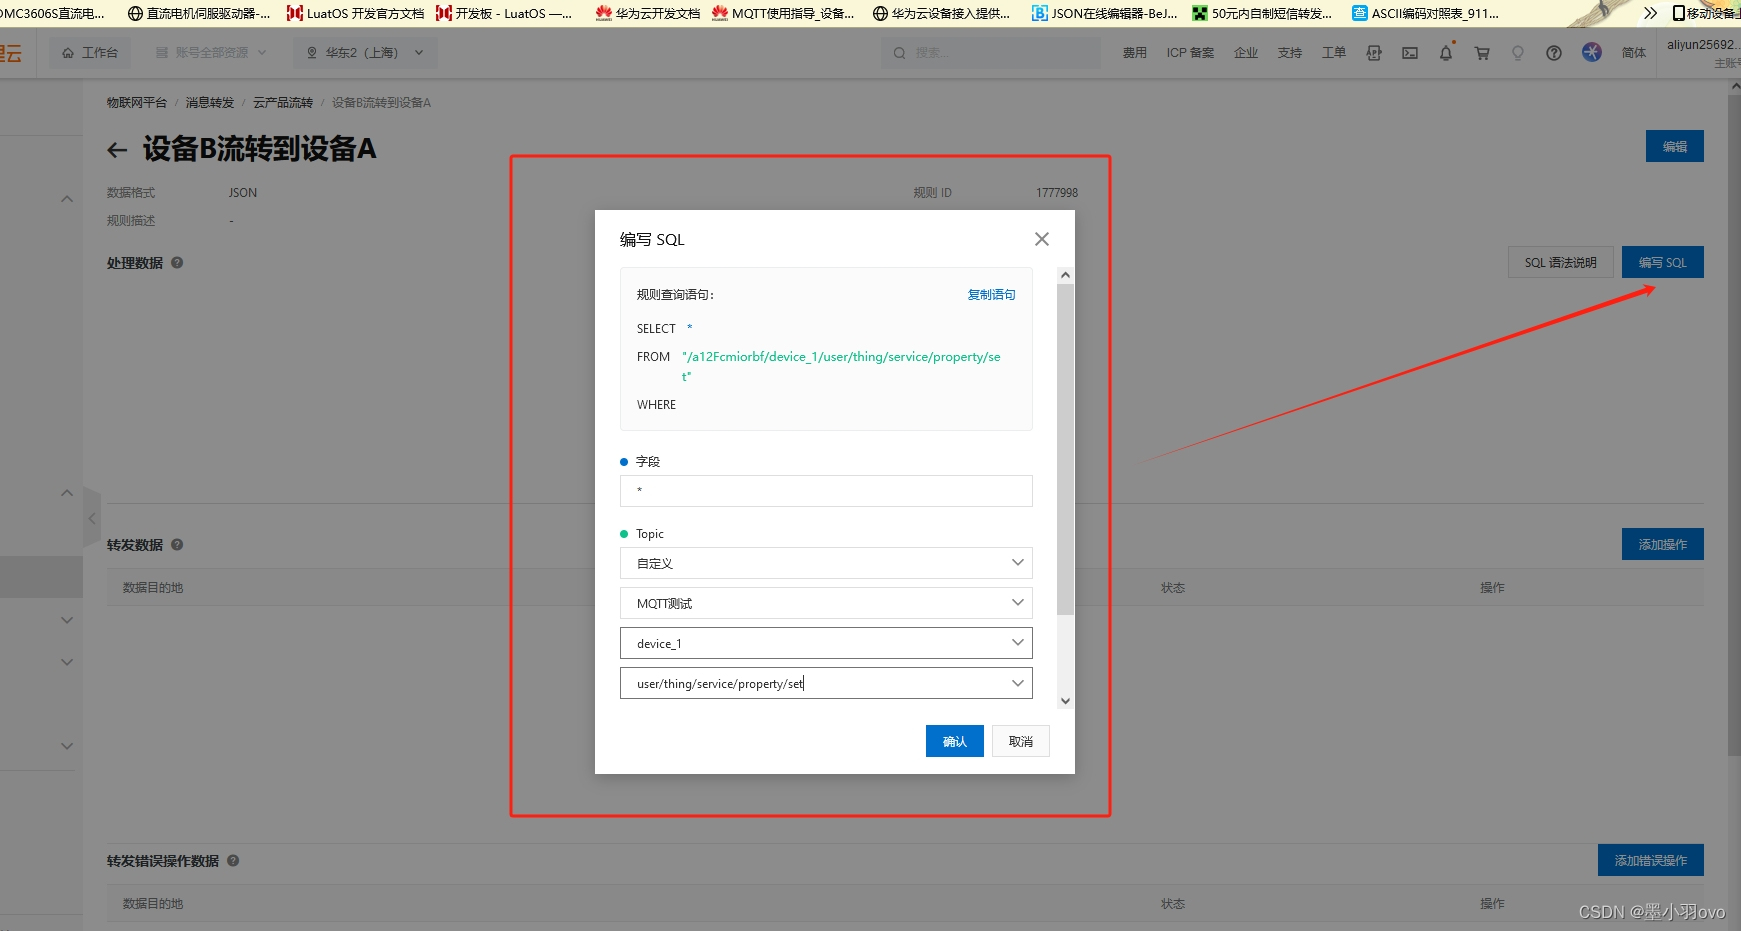The image size is (1741, 931).
Task: Open the MQTT使用指导 bookmark
Action: [783, 13]
